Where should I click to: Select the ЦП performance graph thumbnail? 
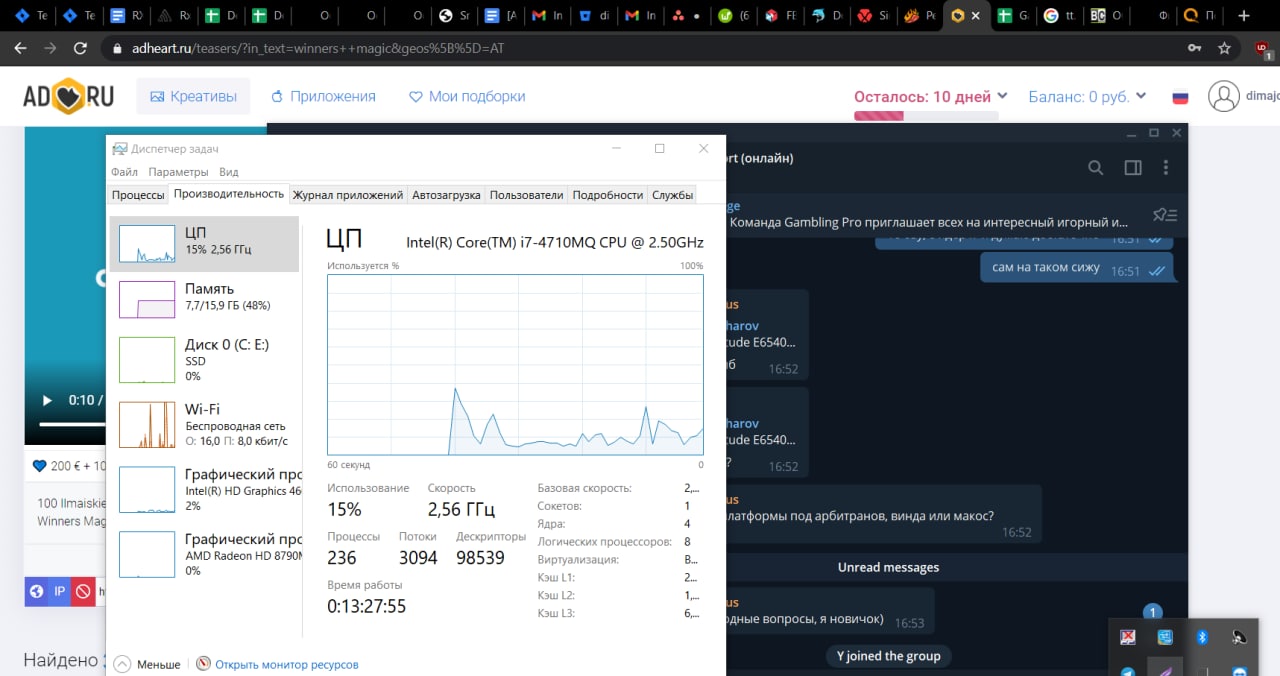(147, 244)
